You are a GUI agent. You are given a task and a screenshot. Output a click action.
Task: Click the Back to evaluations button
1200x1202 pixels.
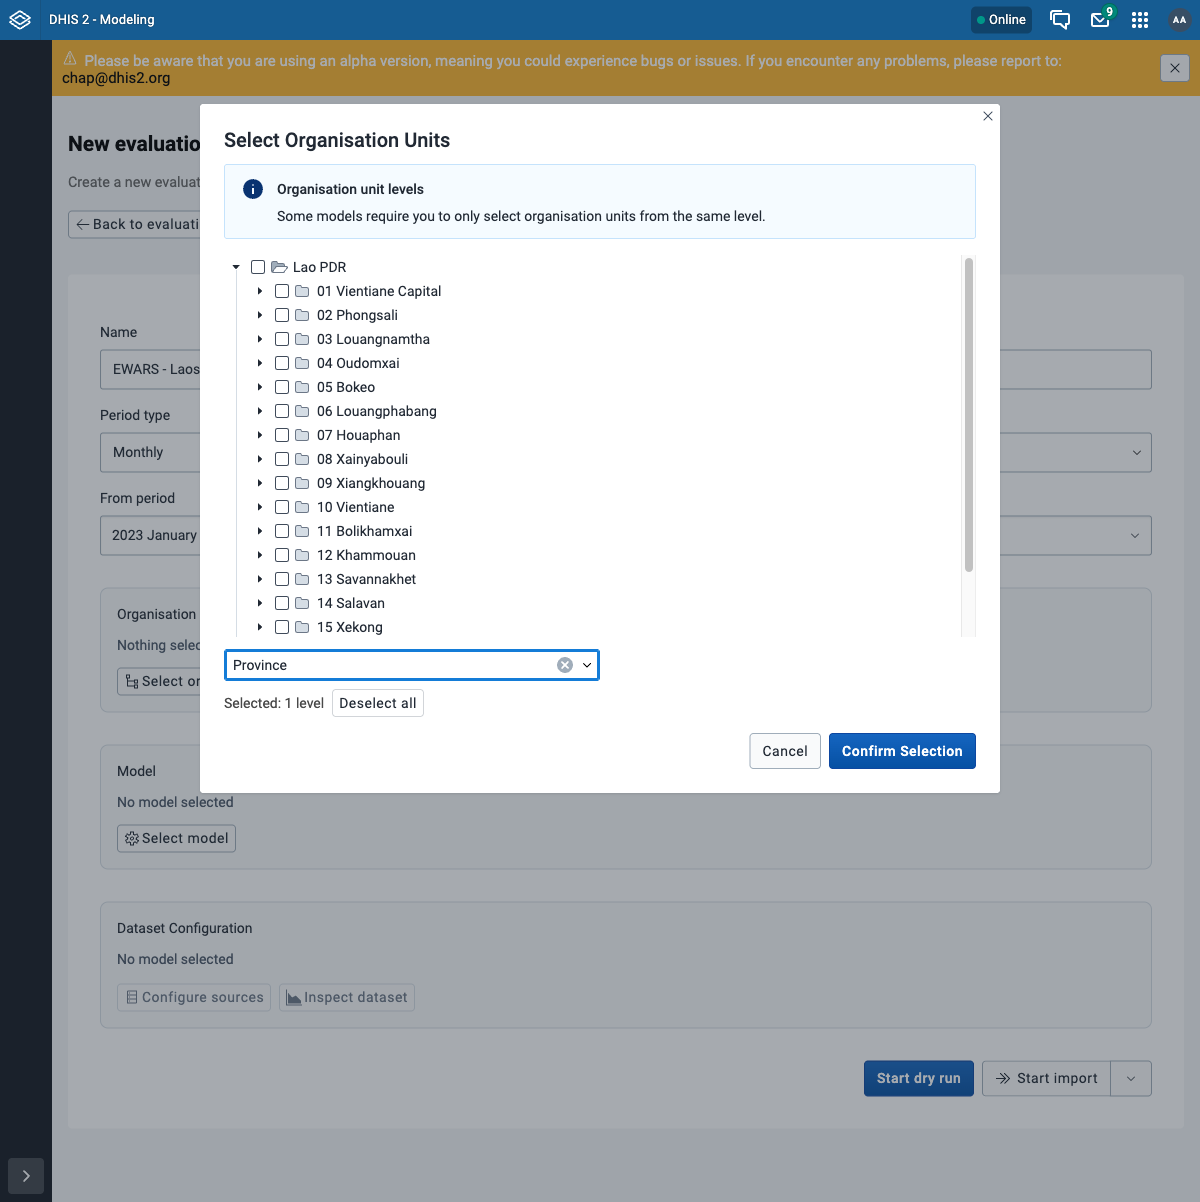(x=135, y=224)
